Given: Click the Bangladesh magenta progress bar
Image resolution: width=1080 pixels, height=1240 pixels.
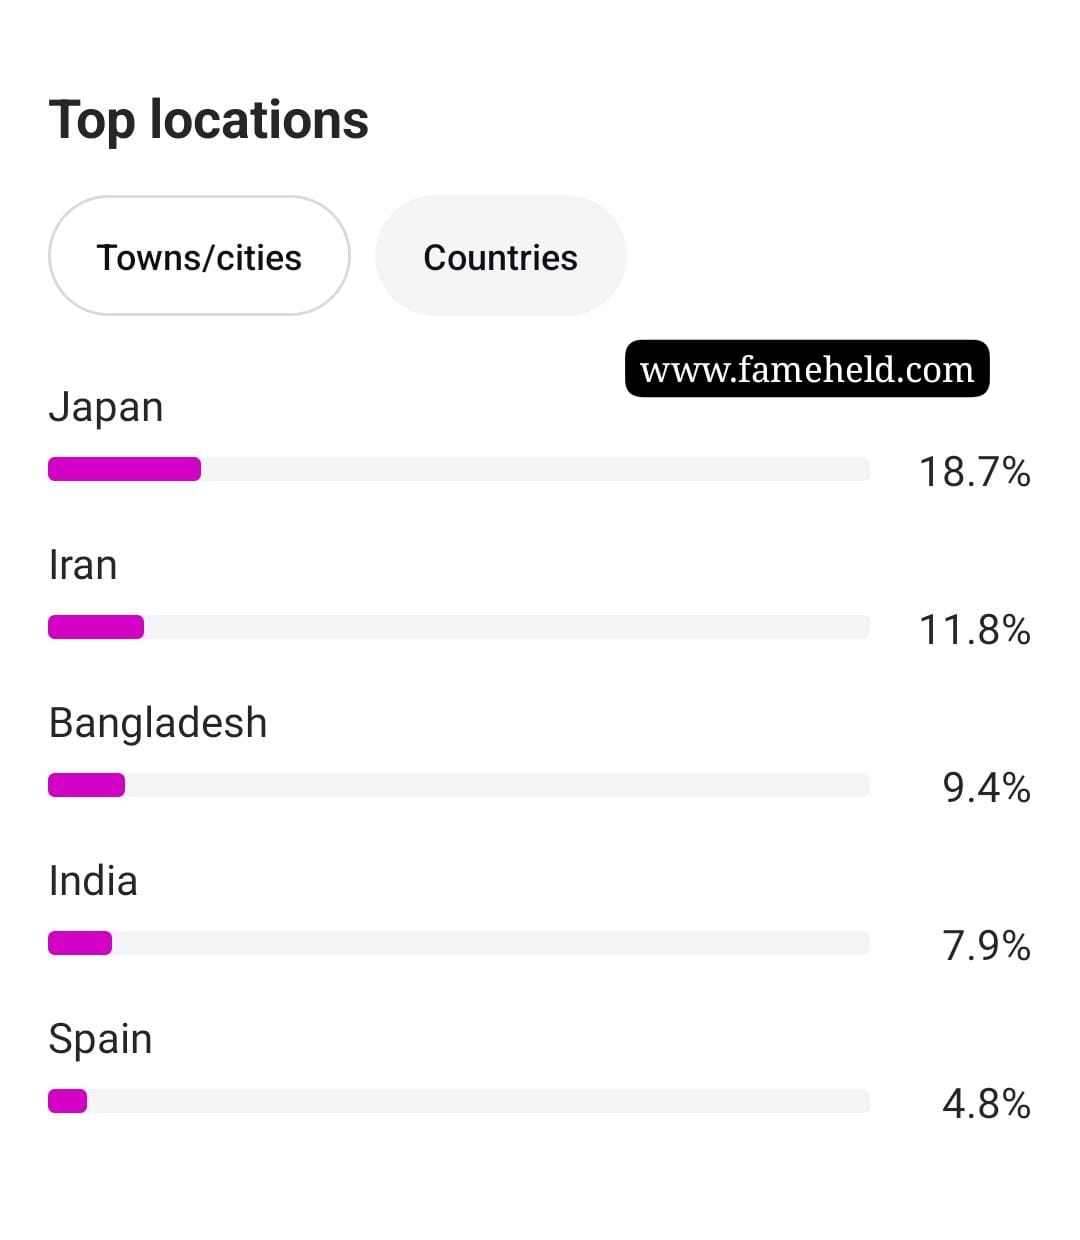Looking at the screenshot, I should [x=86, y=785].
